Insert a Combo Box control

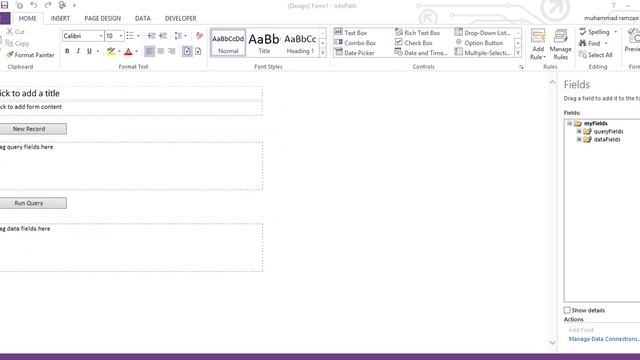click(x=355, y=42)
